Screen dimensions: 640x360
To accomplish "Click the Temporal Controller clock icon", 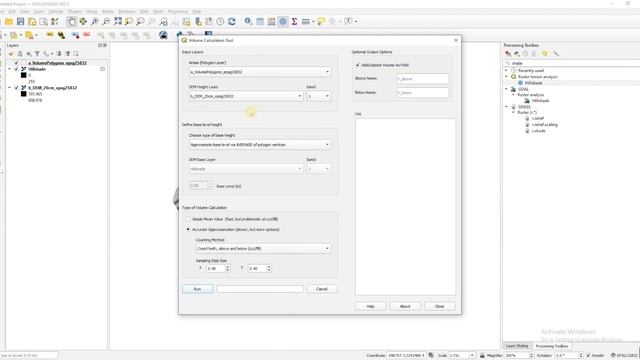I will tap(220, 22).
